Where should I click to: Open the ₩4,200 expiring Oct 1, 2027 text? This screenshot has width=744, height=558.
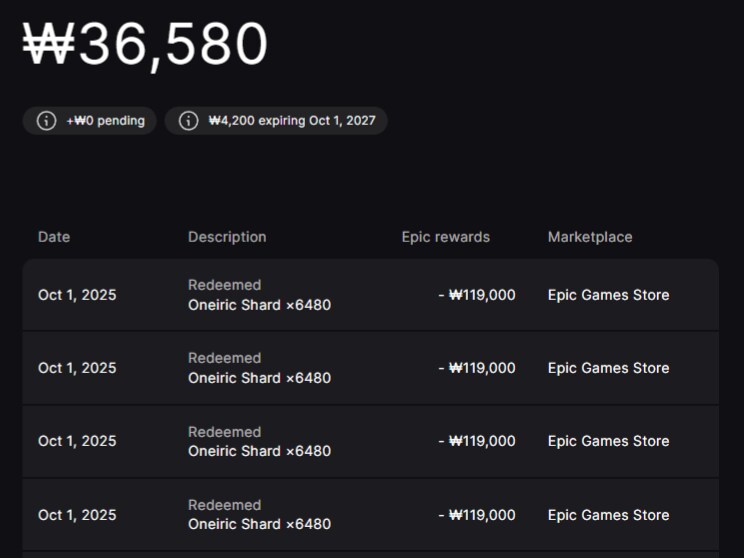click(291, 121)
